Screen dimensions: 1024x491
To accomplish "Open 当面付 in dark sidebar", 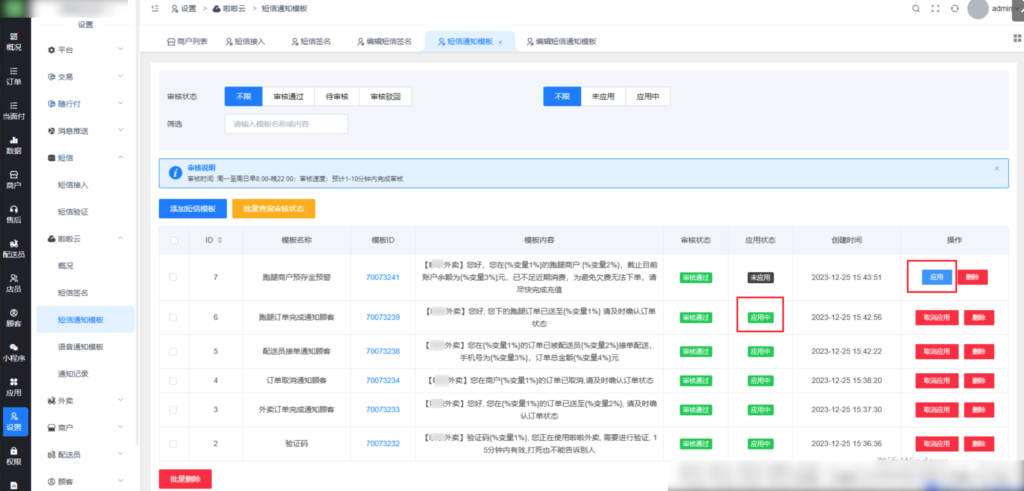I will 14,111.
